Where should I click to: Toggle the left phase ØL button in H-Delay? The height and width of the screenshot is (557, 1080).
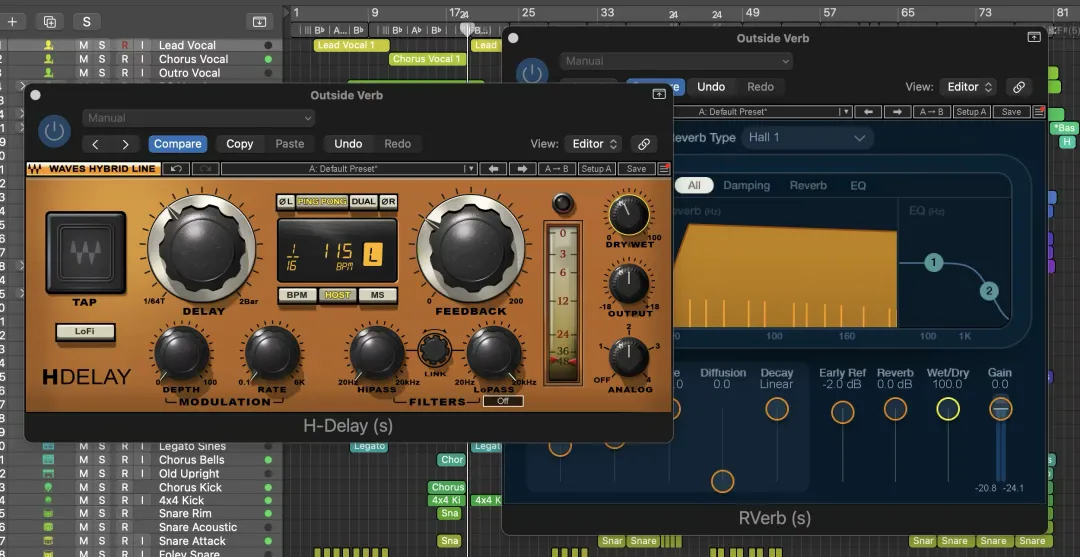pos(285,202)
